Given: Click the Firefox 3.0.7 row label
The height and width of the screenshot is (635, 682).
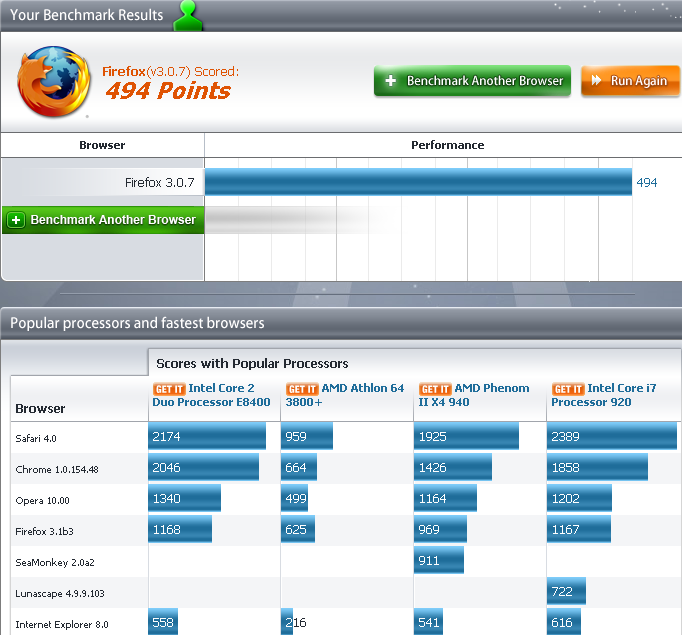Looking at the screenshot, I should [x=160, y=182].
